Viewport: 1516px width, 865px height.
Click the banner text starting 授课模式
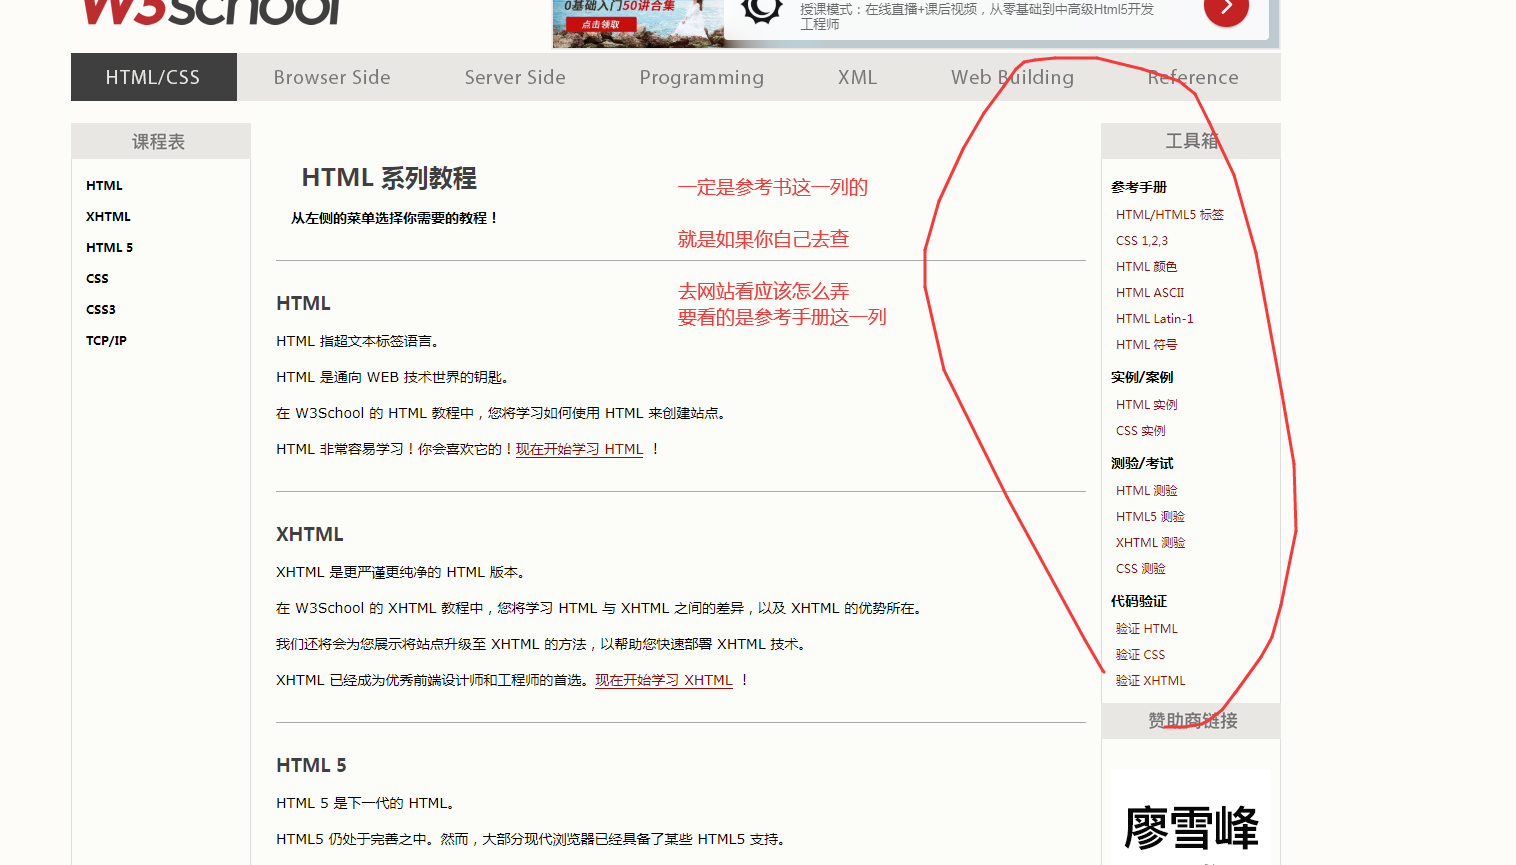click(977, 16)
